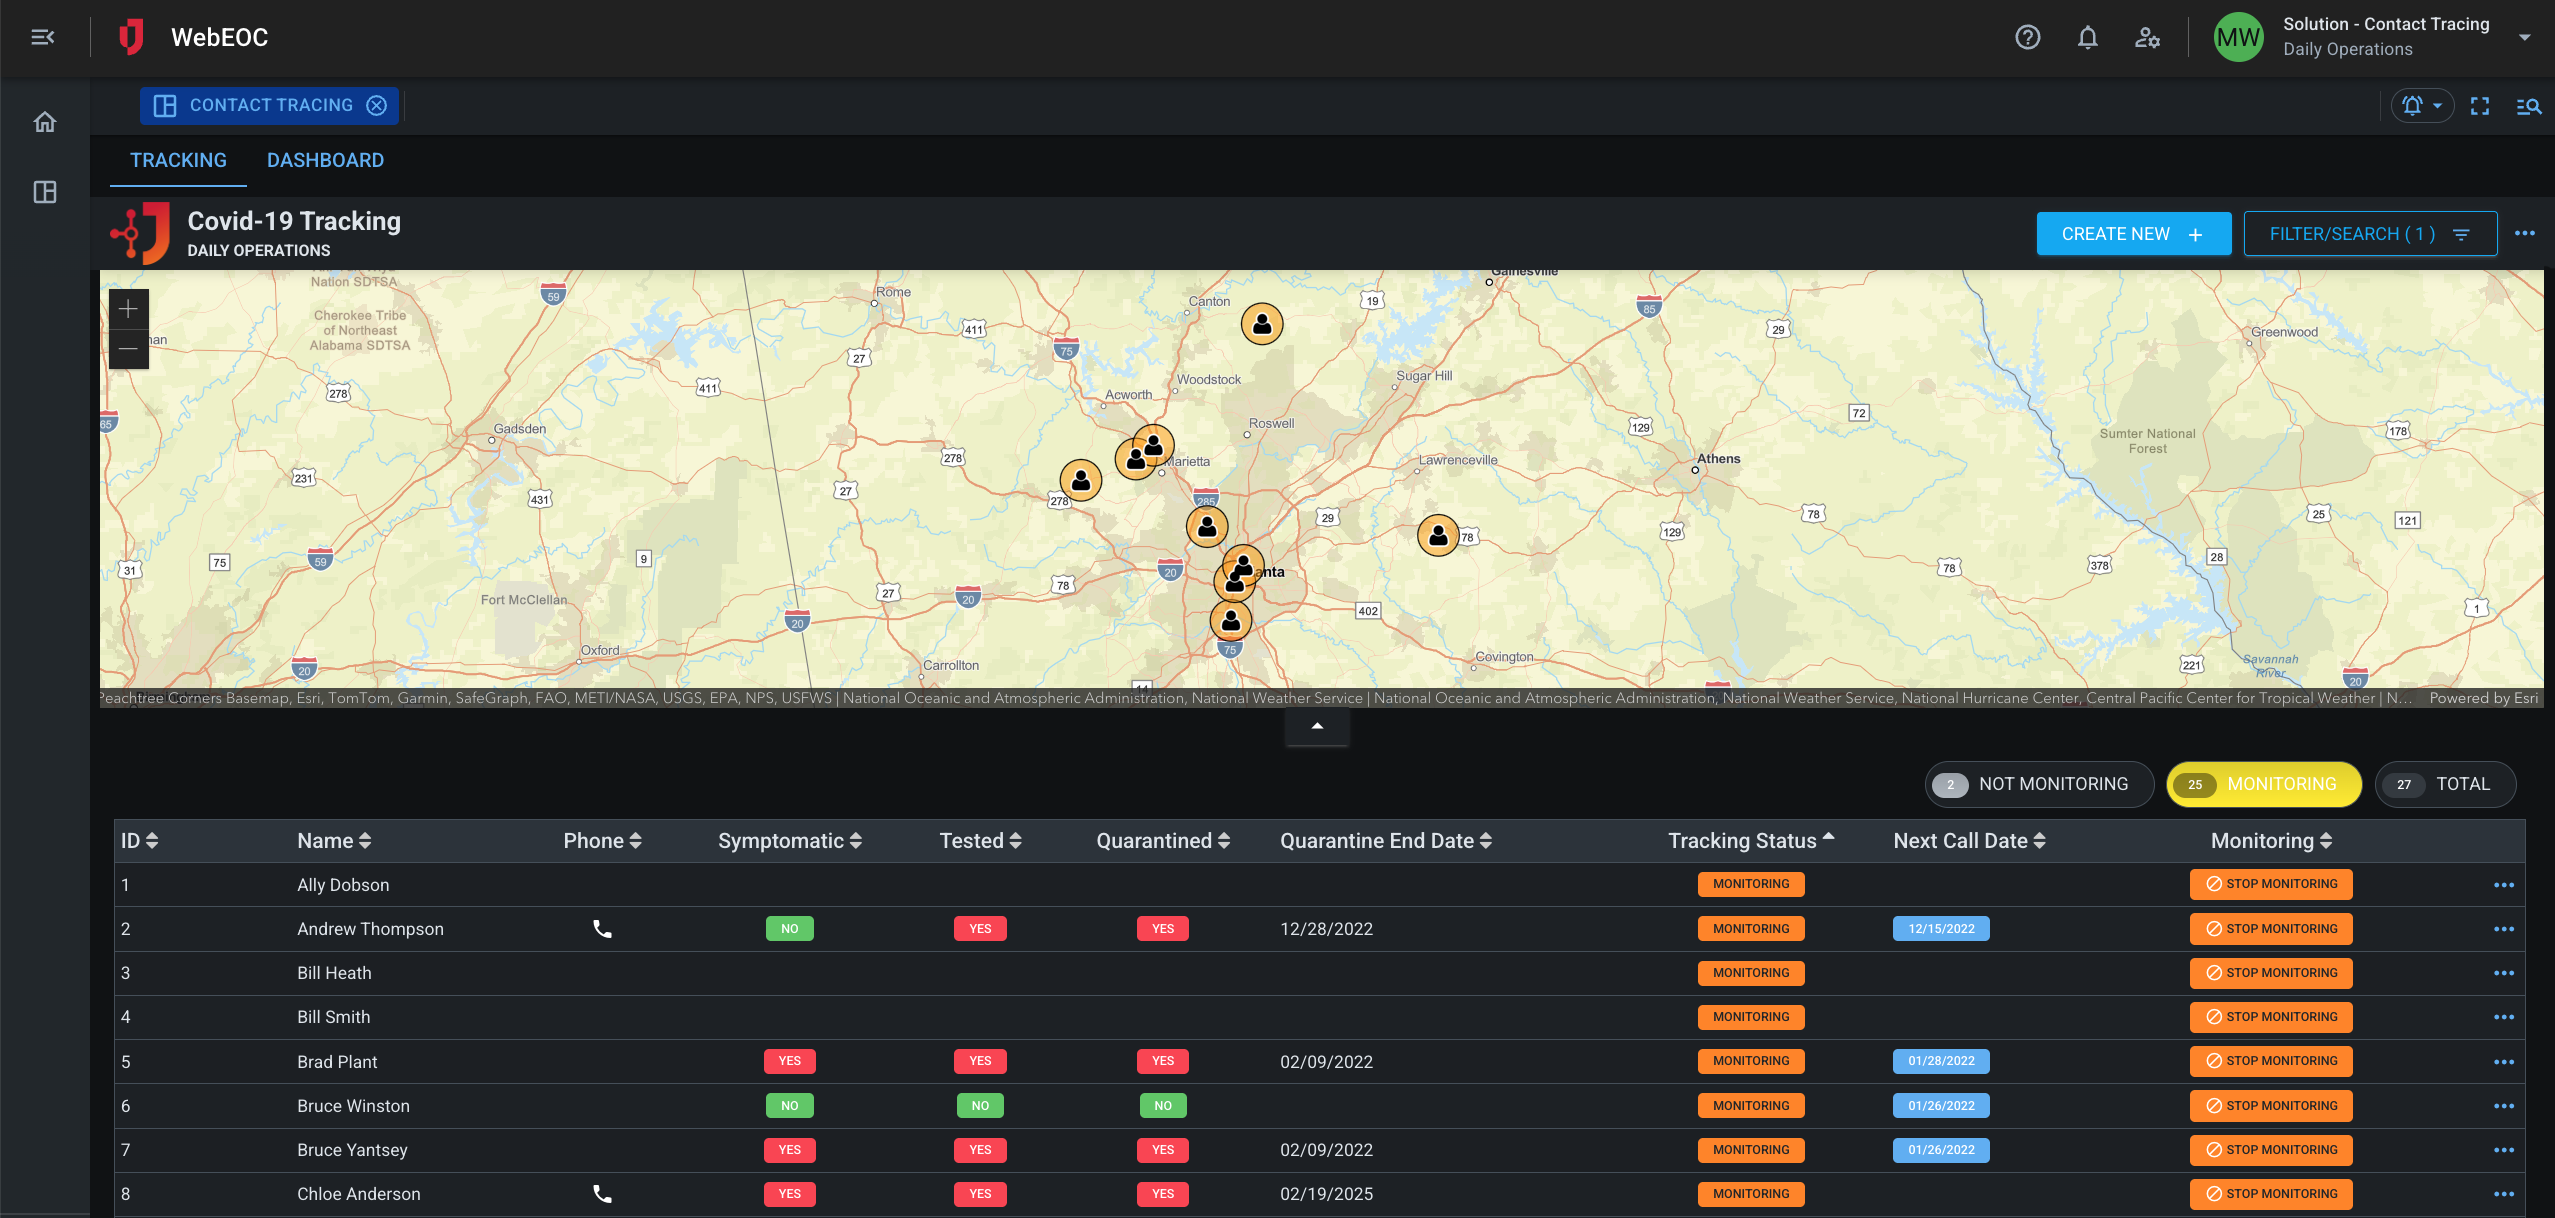Stop monitoring Brad Plant

pos(2270,1061)
